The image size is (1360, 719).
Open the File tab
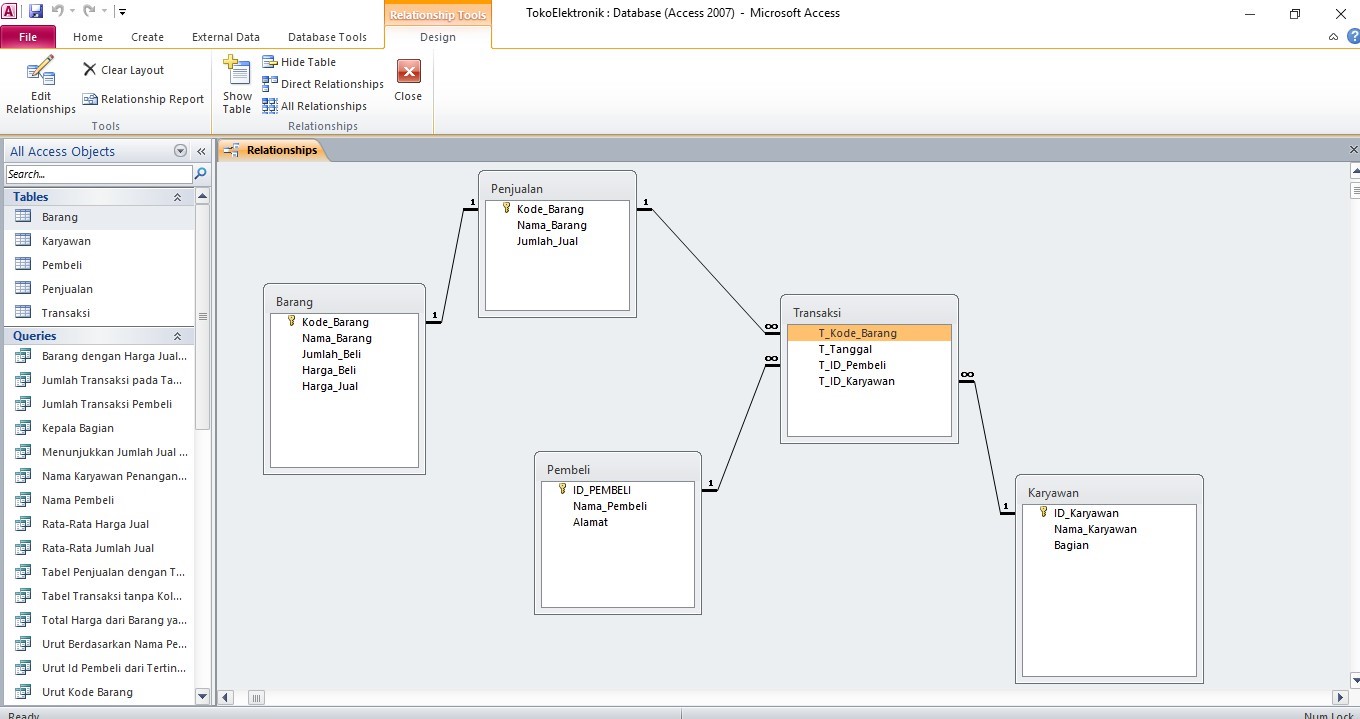tap(28, 37)
